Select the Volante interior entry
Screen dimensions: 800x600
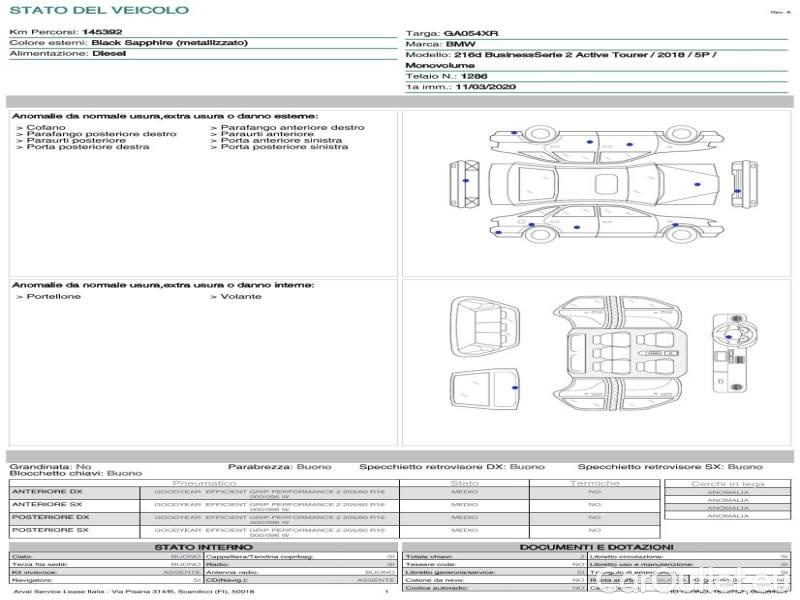[241, 296]
